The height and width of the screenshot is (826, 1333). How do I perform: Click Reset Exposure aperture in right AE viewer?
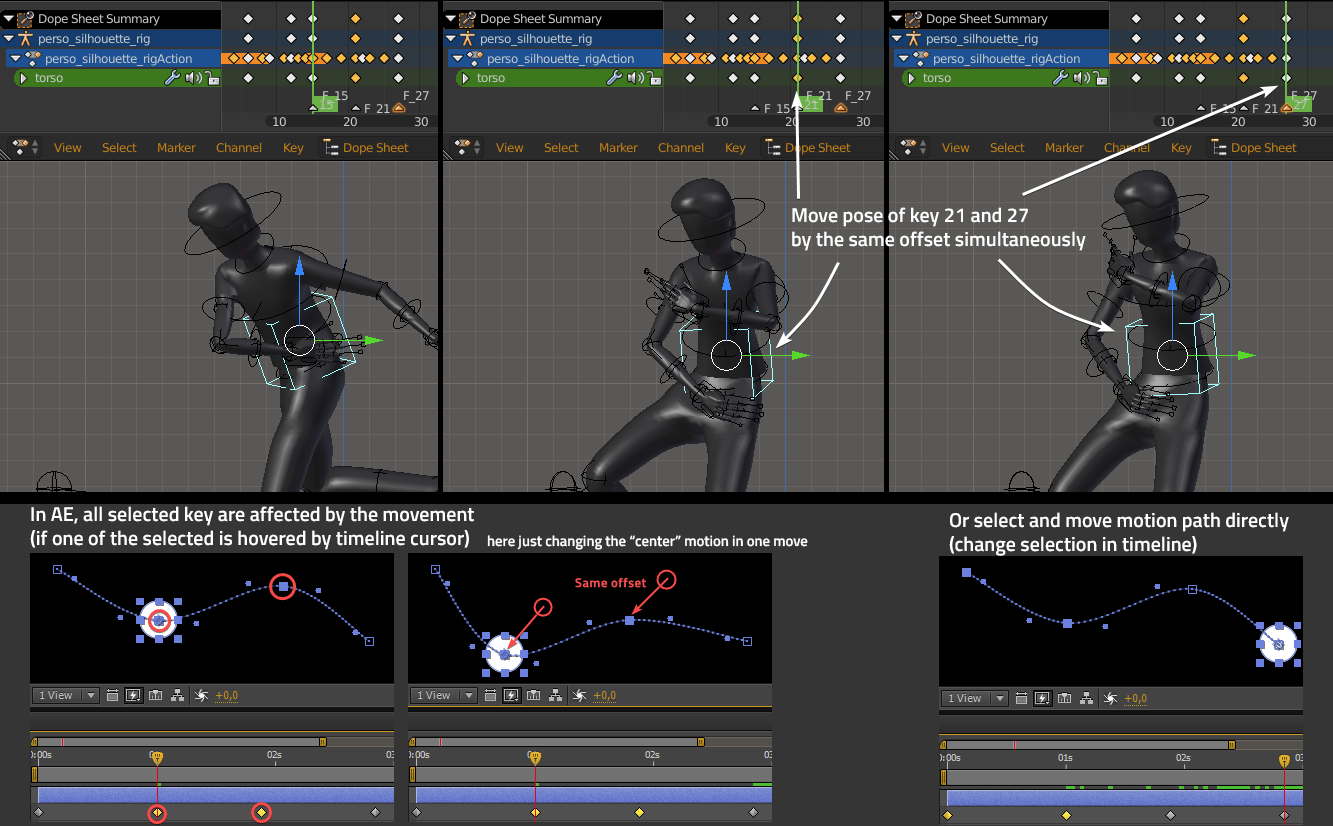pyautogui.click(x=1110, y=699)
